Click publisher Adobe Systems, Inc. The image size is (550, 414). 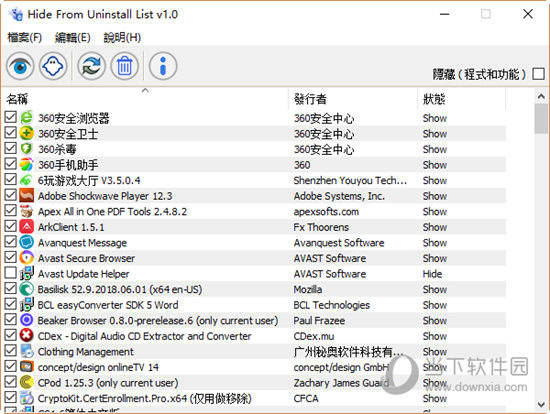coord(339,196)
